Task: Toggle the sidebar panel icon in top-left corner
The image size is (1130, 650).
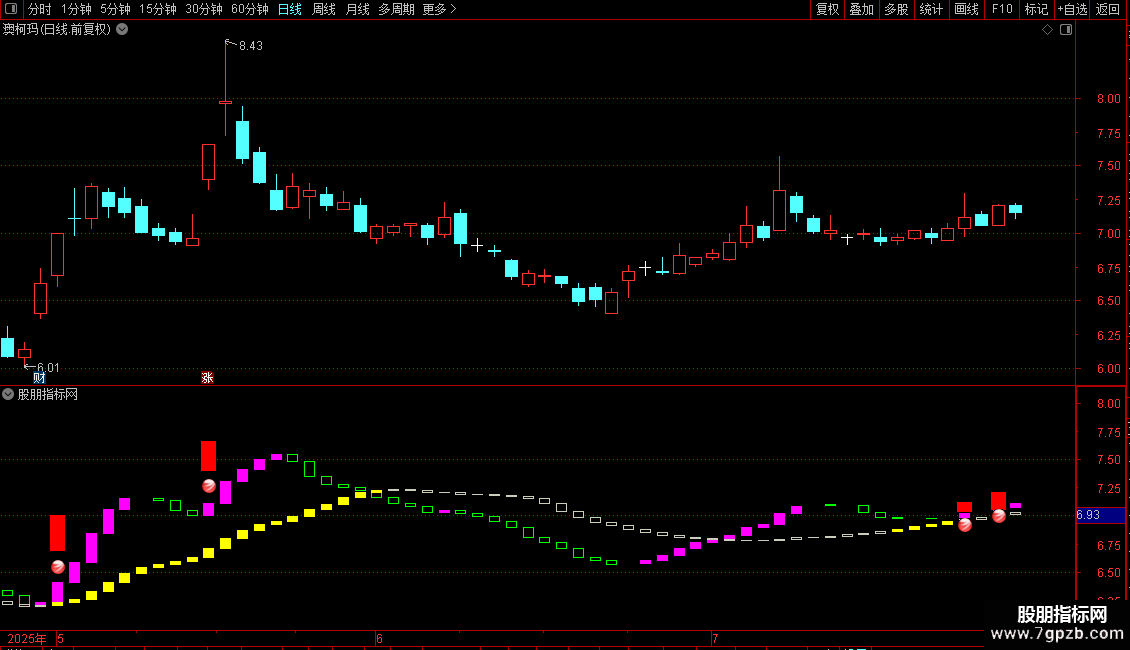Action: 11,9
